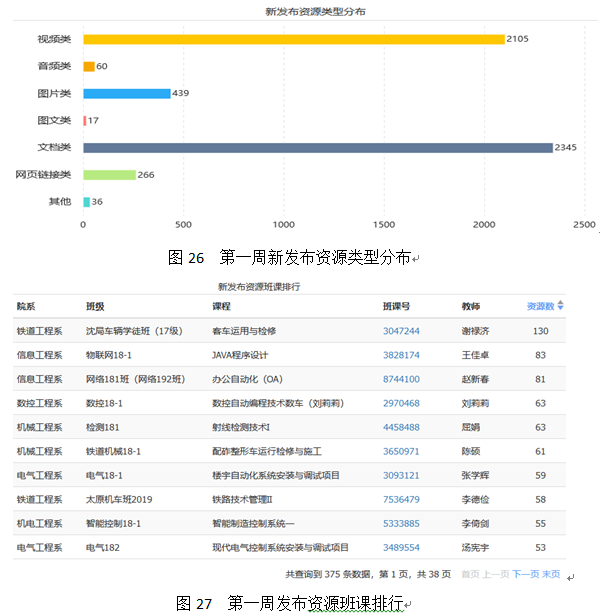600x616 pixels.
Task: Open class number link 2970468
Action: pyautogui.click(x=401, y=403)
